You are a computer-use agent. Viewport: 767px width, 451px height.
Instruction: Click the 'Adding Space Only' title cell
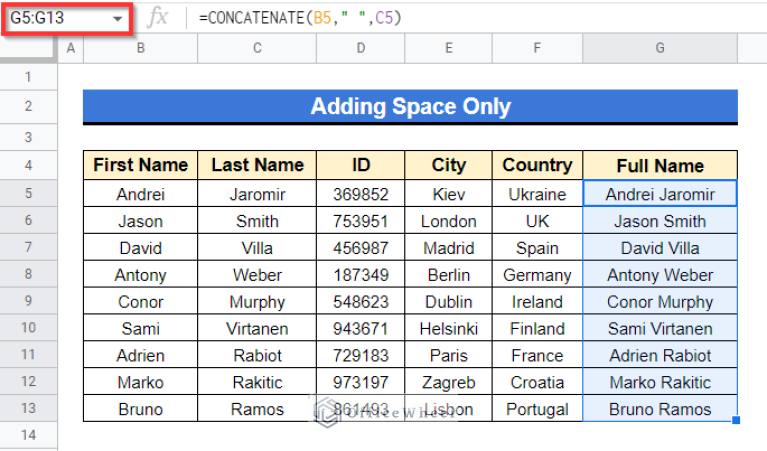click(x=410, y=106)
